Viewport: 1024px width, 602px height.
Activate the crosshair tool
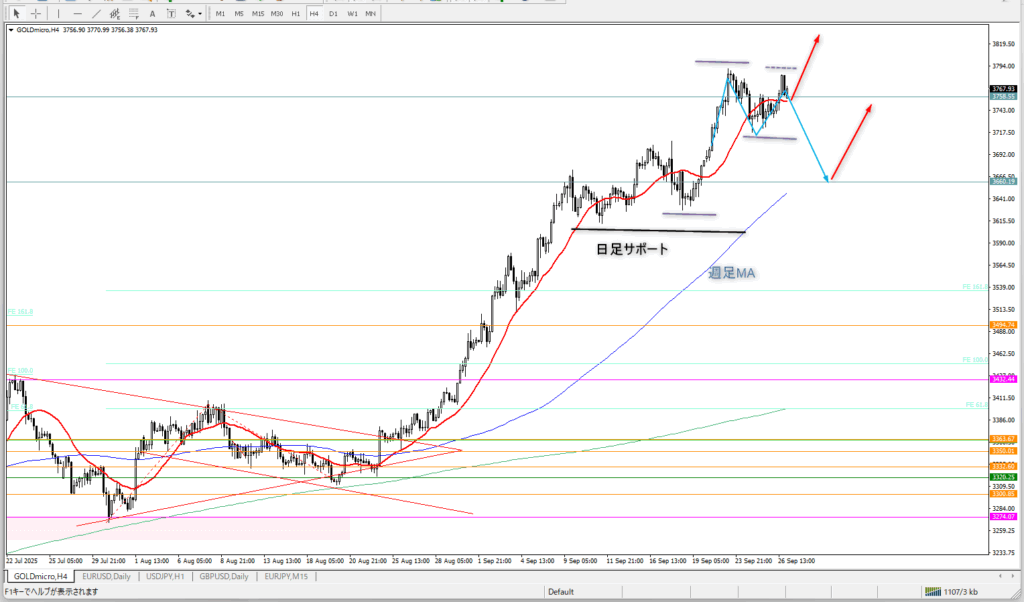coord(36,13)
